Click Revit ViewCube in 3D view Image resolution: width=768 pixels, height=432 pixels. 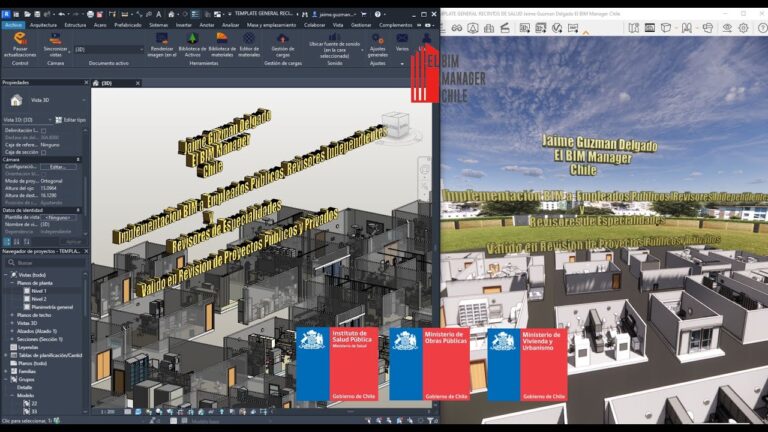click(x=396, y=124)
